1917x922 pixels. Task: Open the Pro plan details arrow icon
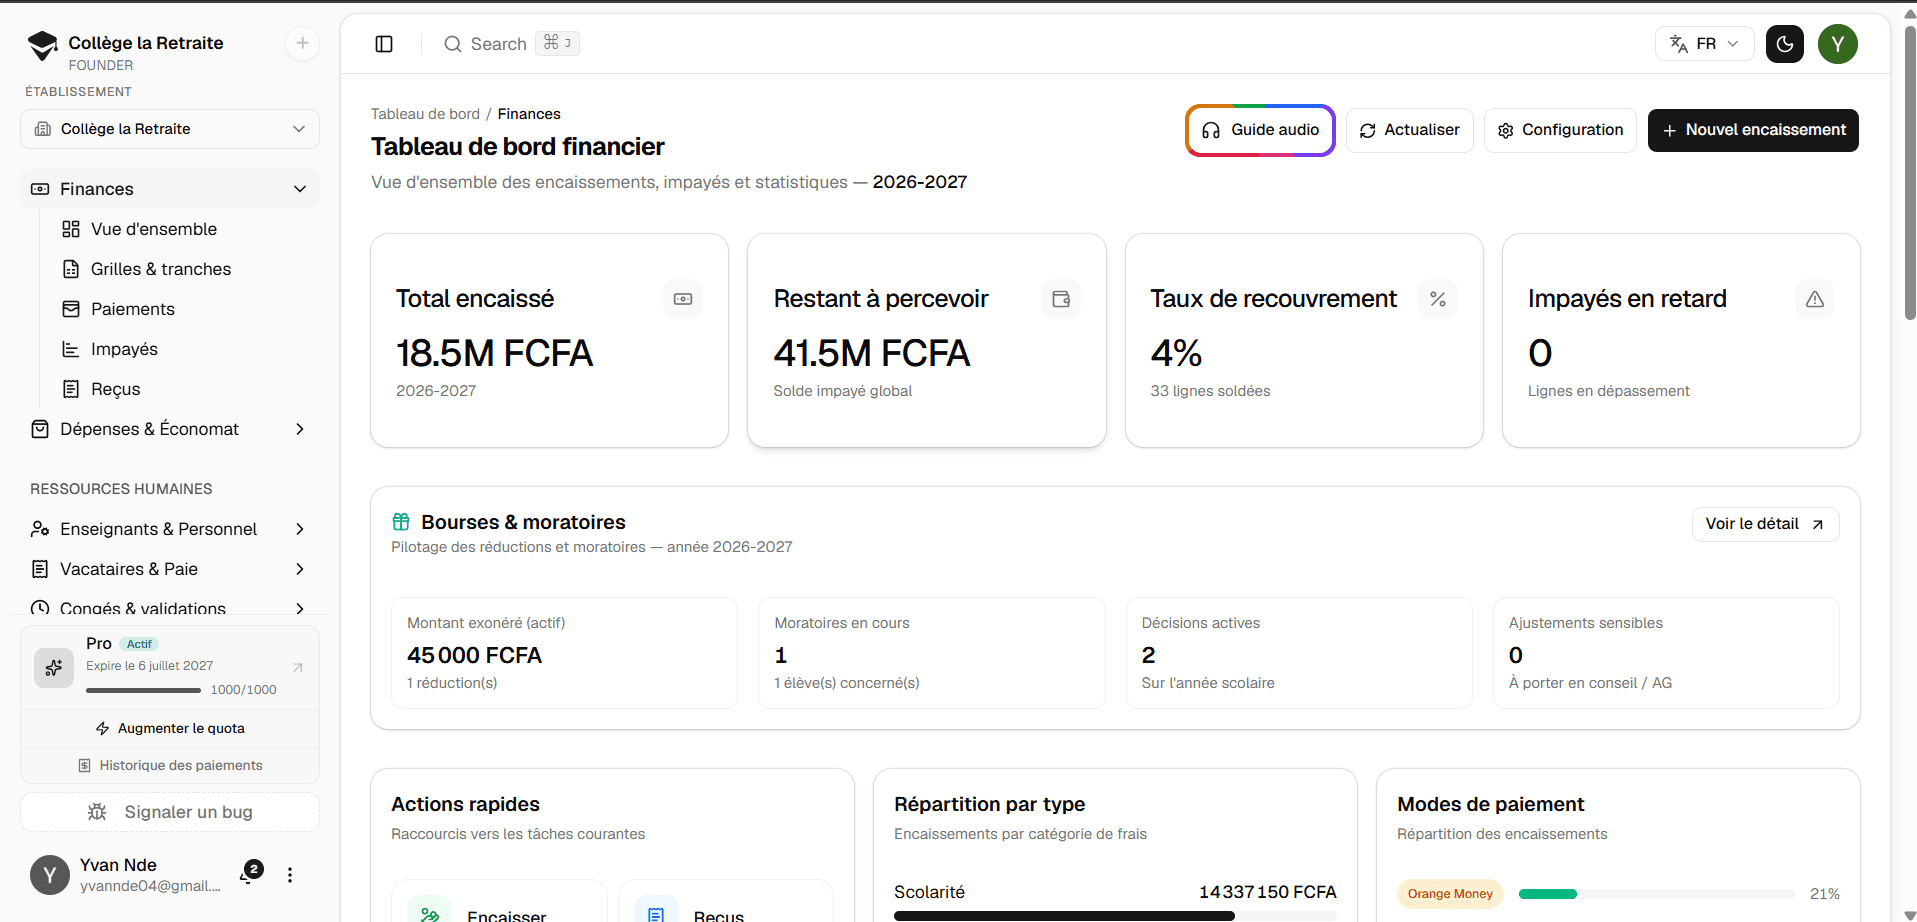click(x=298, y=667)
